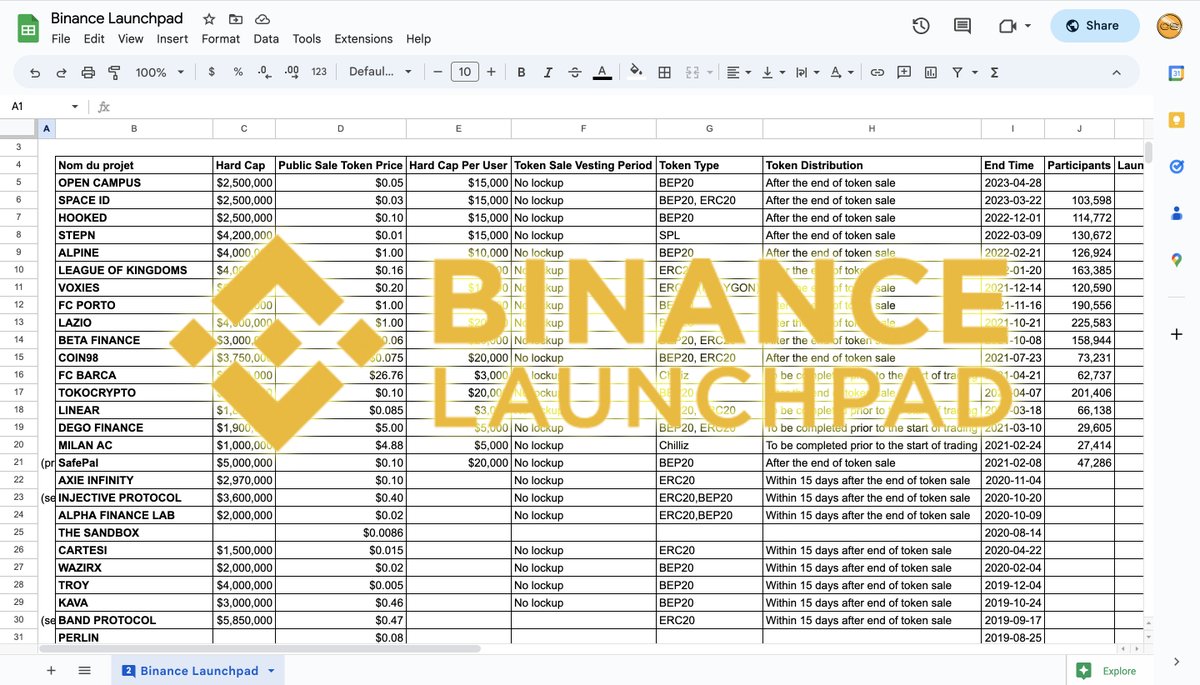
Task: Open the Data menu
Action: point(266,39)
